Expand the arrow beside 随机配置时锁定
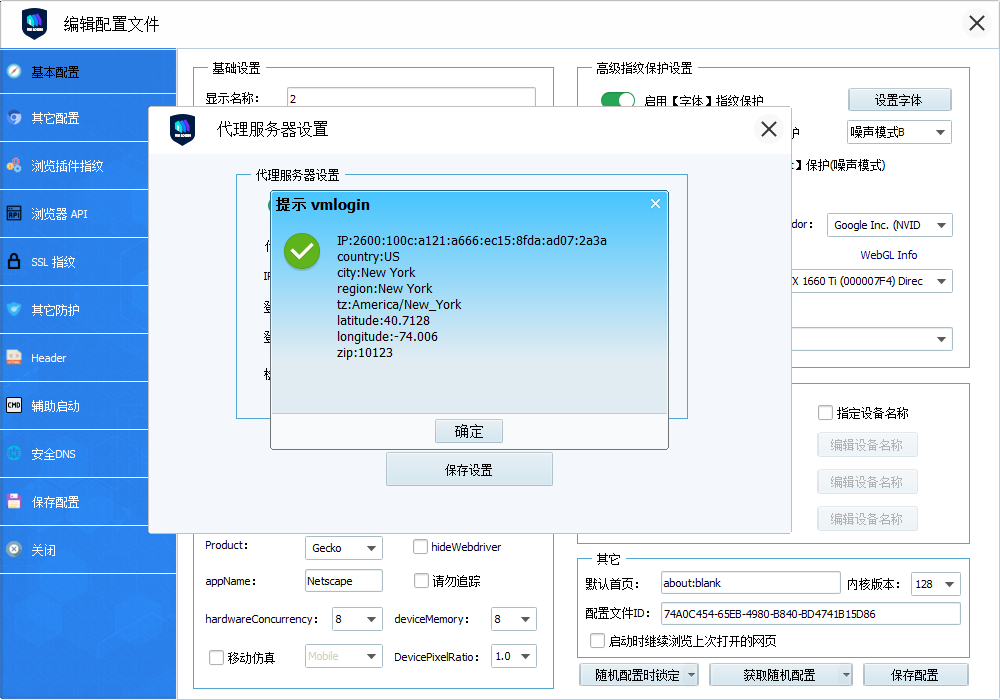Viewport: 1000px width, 700px height. [692, 674]
